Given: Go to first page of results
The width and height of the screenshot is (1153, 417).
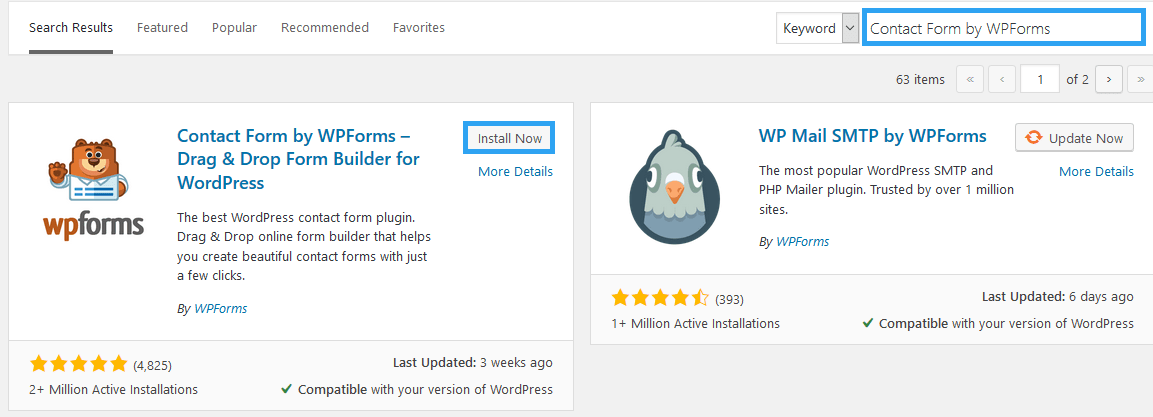Looking at the screenshot, I should [970, 79].
